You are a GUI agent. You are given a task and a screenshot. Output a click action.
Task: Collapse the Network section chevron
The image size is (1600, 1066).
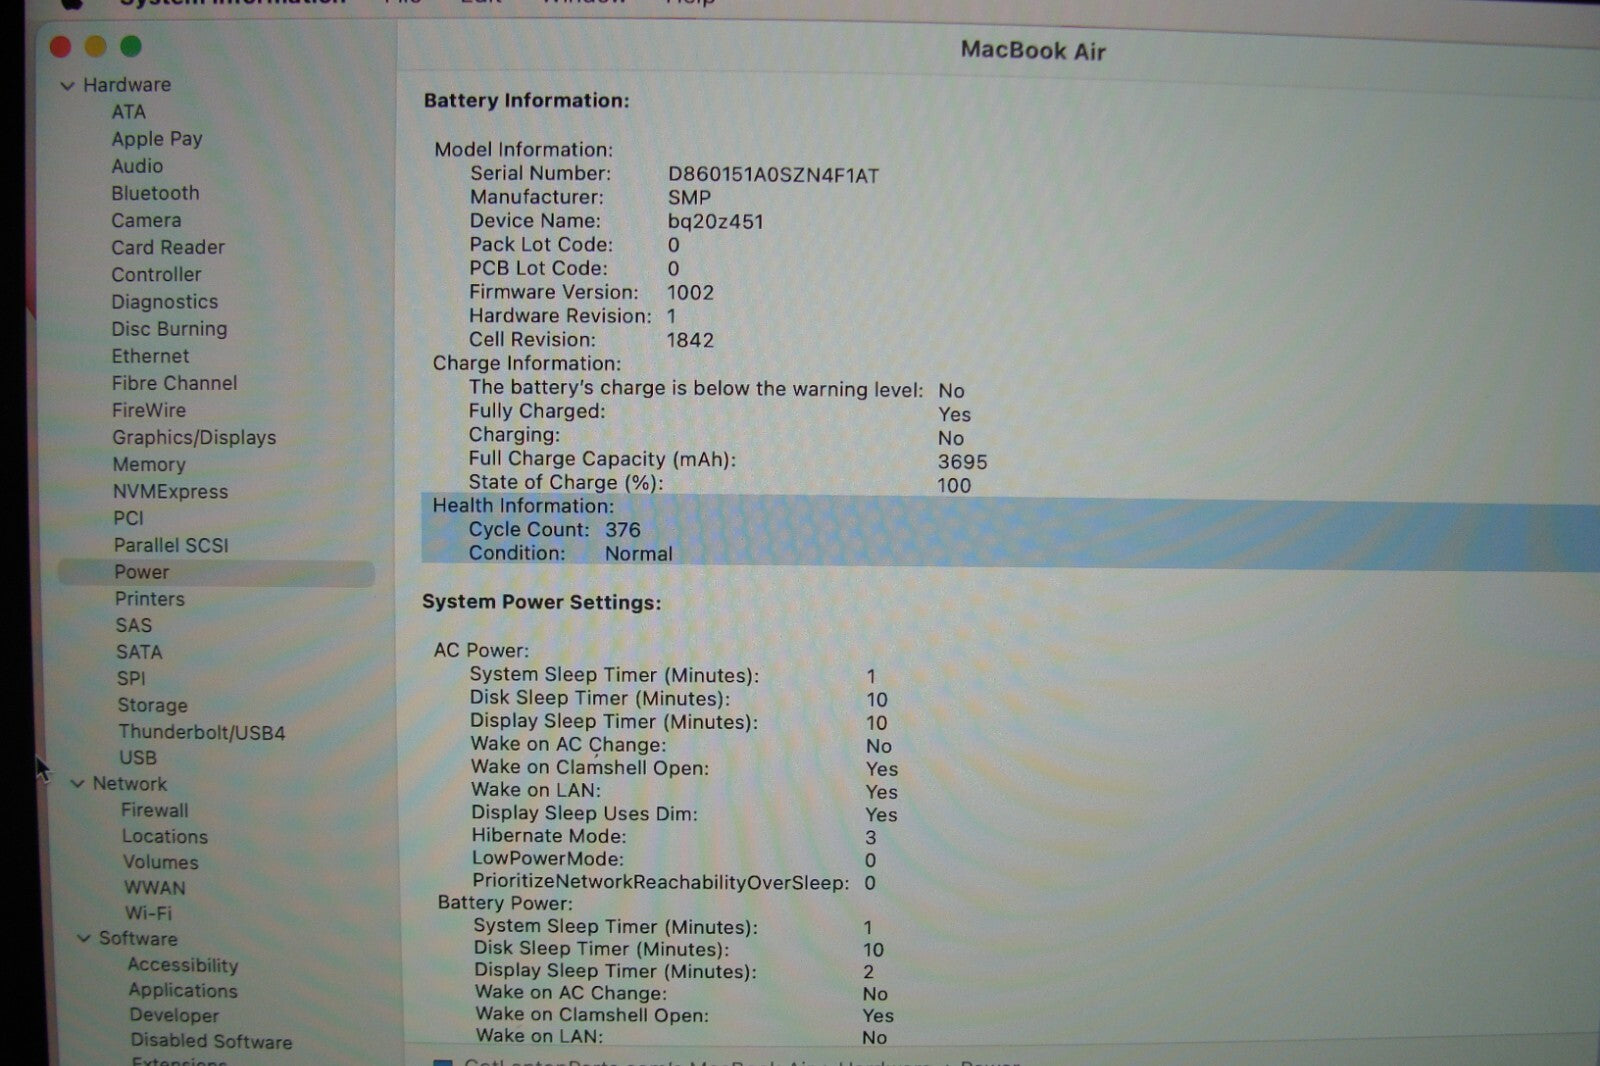[x=77, y=784]
